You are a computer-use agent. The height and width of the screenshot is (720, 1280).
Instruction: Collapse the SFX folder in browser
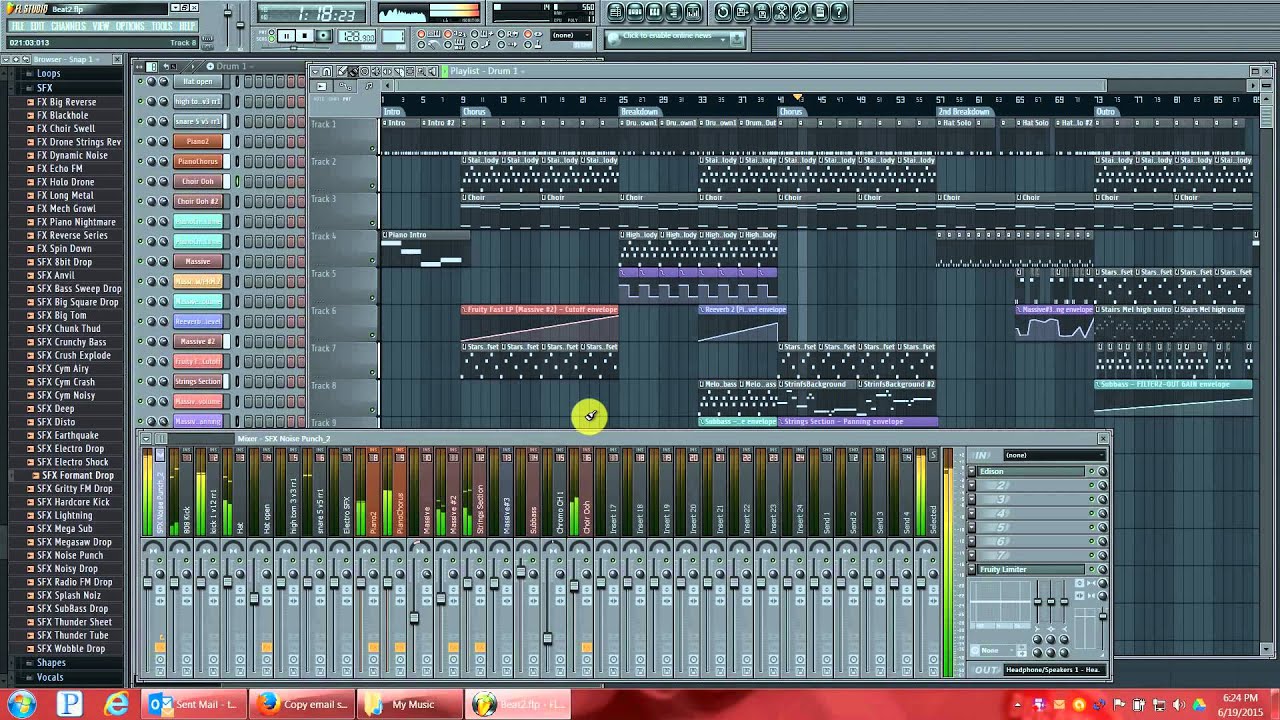tap(44, 88)
